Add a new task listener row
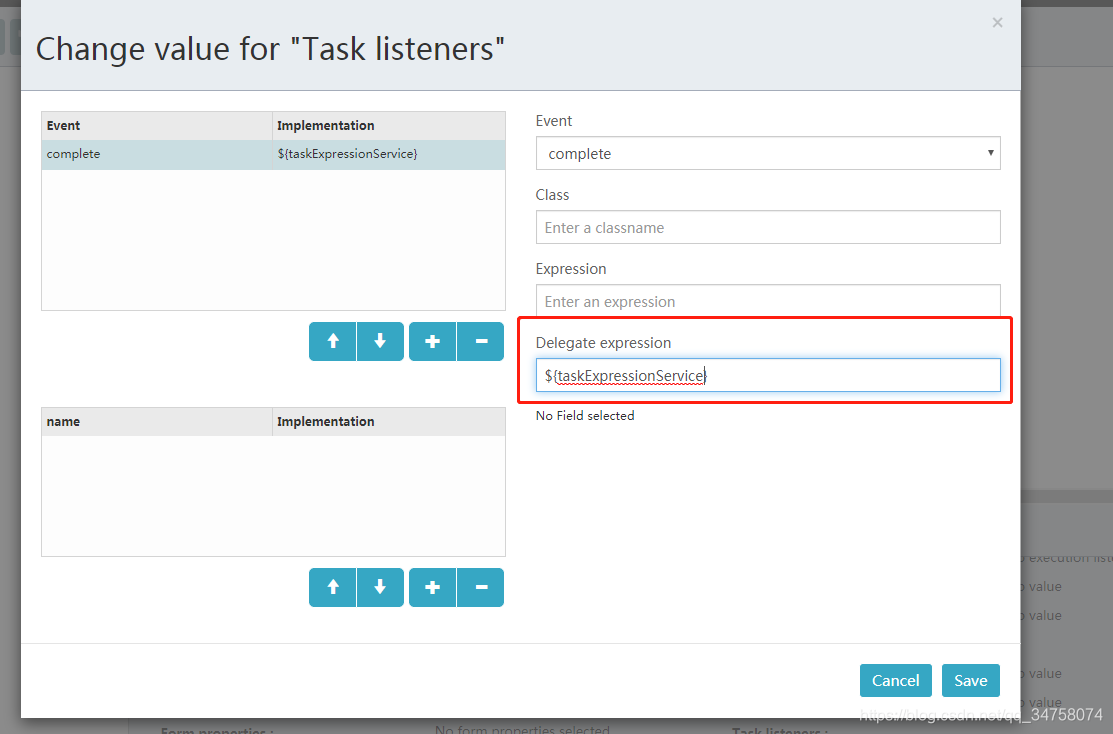Screen dimensions: 1113x734 point(432,341)
